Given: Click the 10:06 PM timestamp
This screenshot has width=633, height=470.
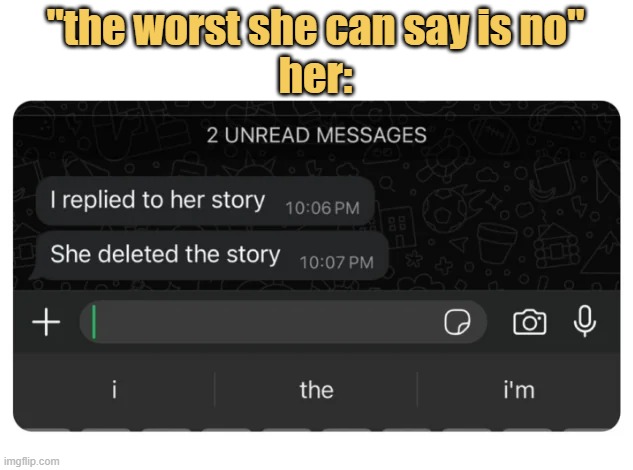Looking at the screenshot, I should [322, 208].
